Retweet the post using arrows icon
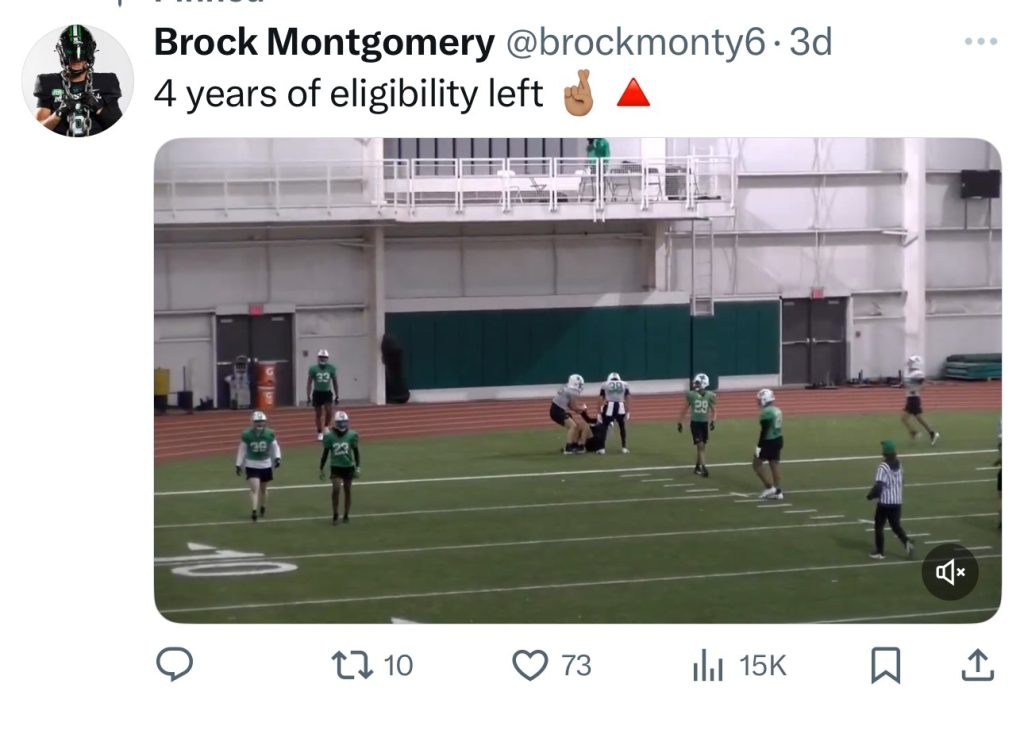The width and height of the screenshot is (1024, 730). coord(352,665)
